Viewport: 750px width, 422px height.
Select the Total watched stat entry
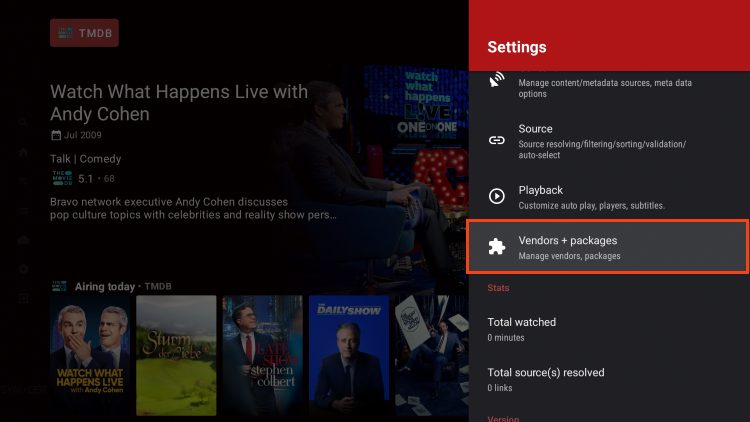tap(521, 322)
